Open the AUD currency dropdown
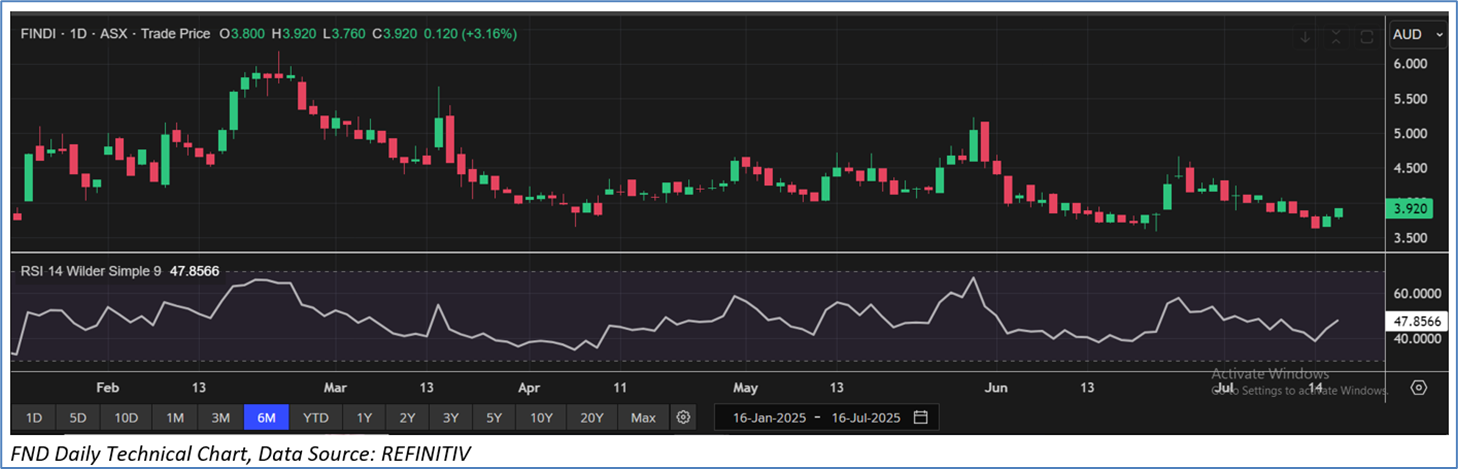1458x469 pixels. pos(1417,34)
